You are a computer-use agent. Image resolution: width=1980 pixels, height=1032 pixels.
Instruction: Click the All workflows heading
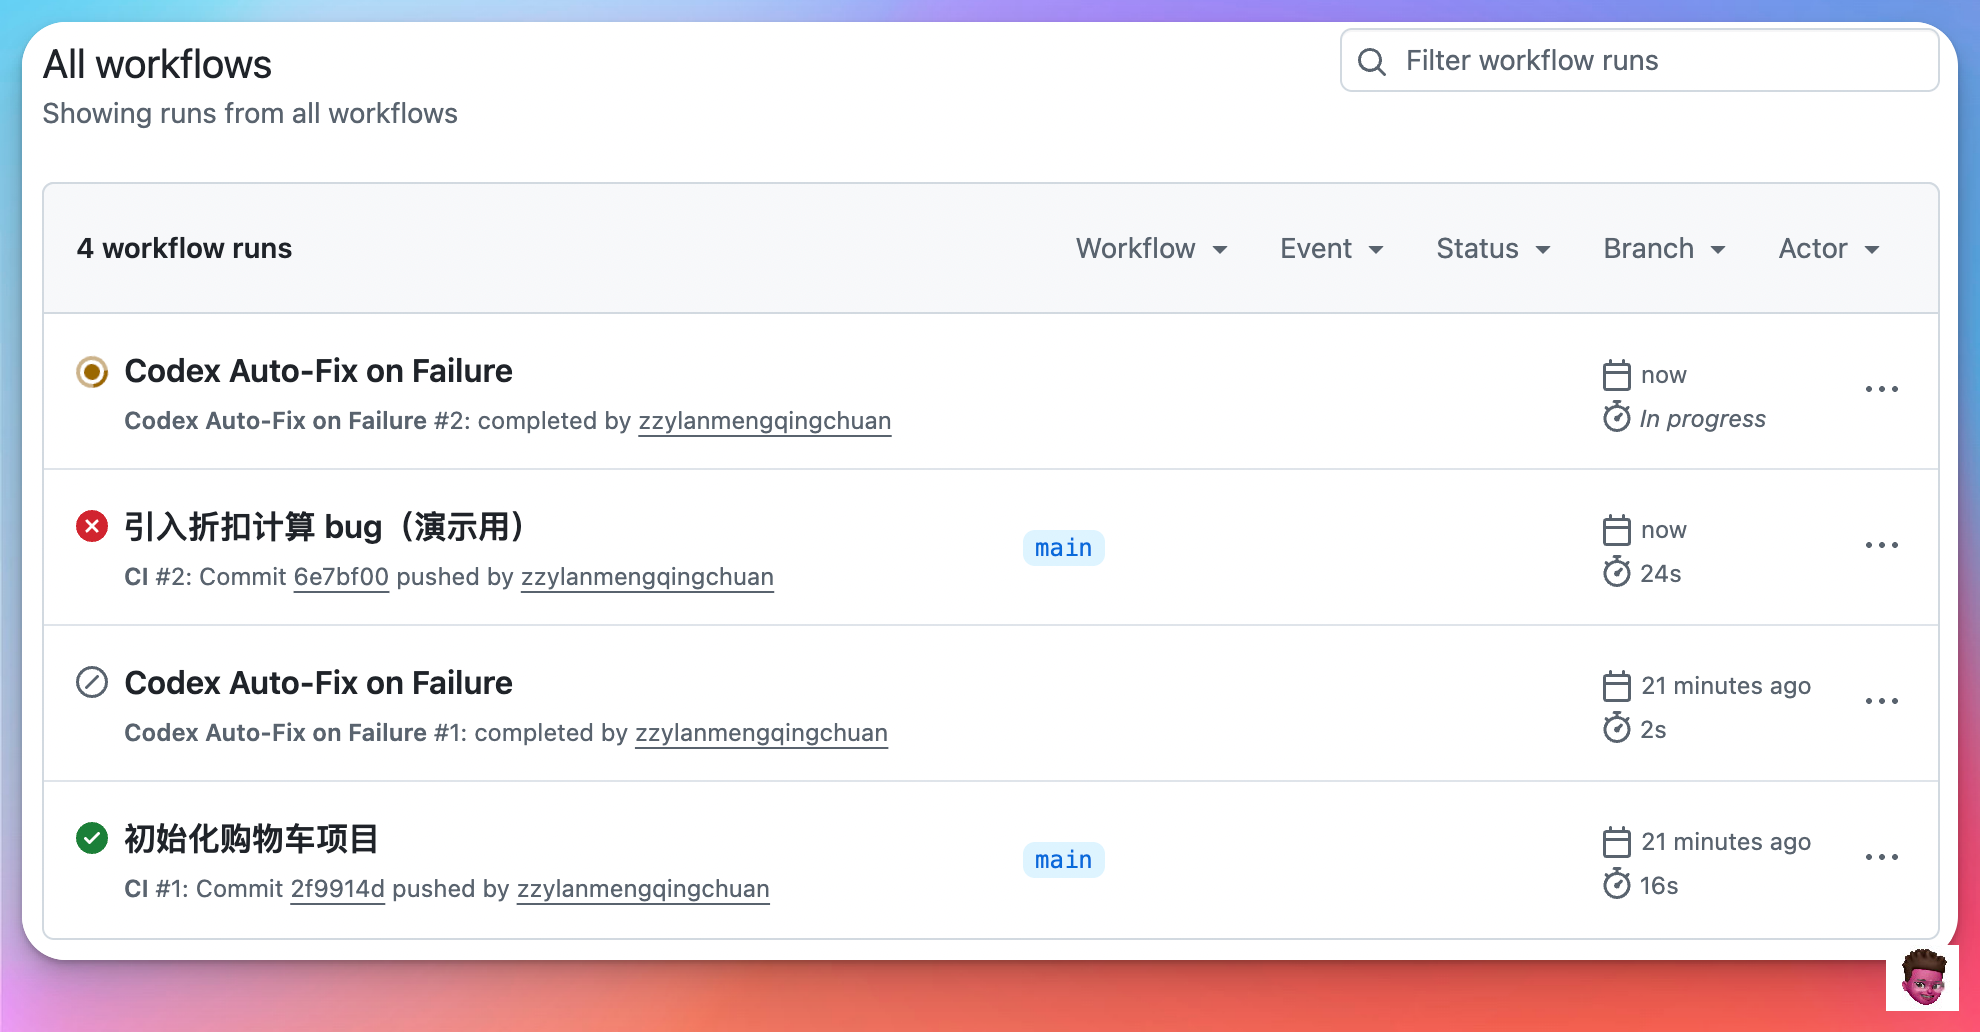157,65
